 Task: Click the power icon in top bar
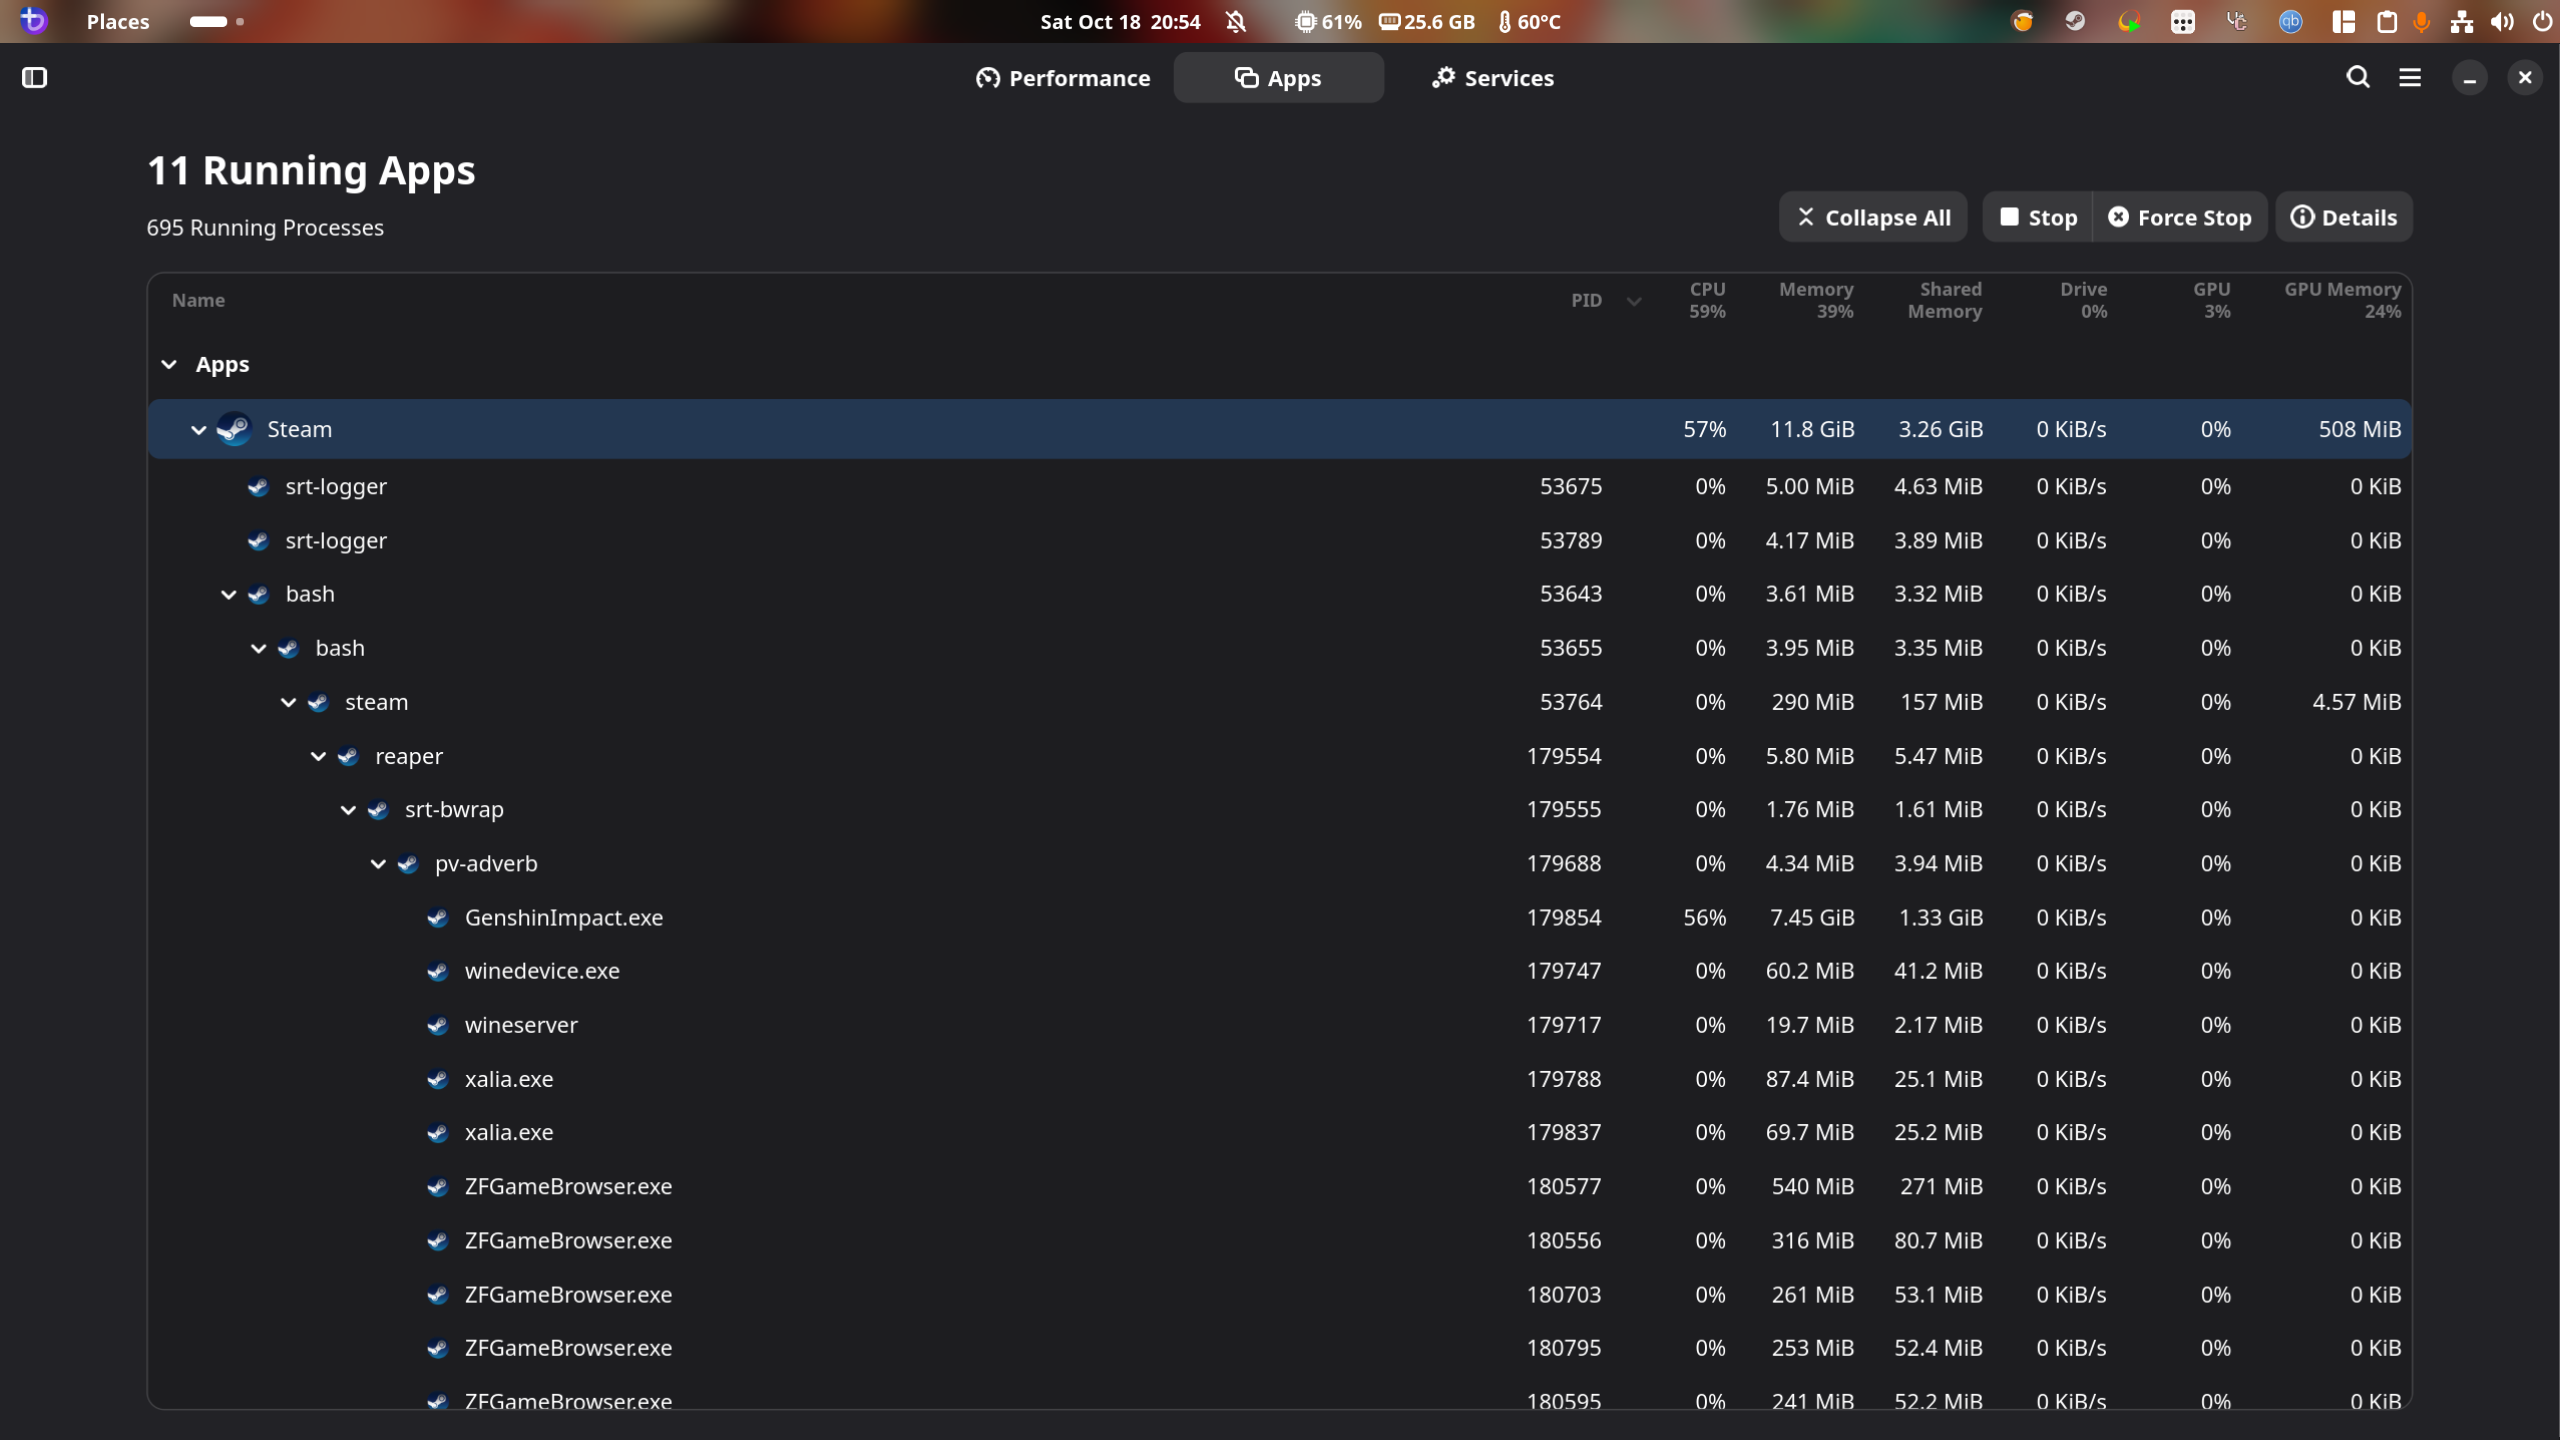pyautogui.click(x=2542, y=21)
